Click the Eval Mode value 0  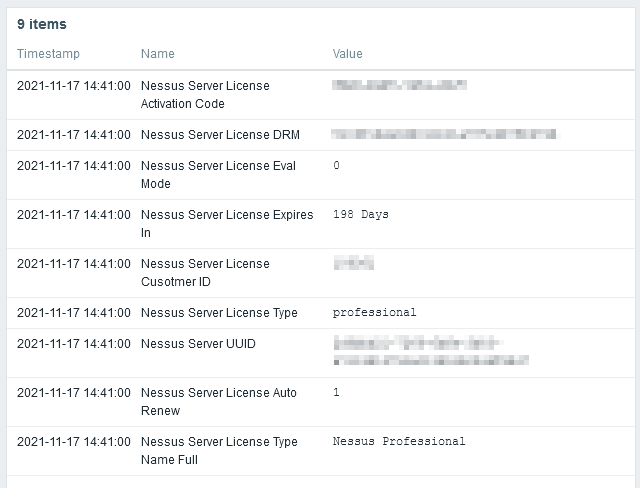[336, 165]
